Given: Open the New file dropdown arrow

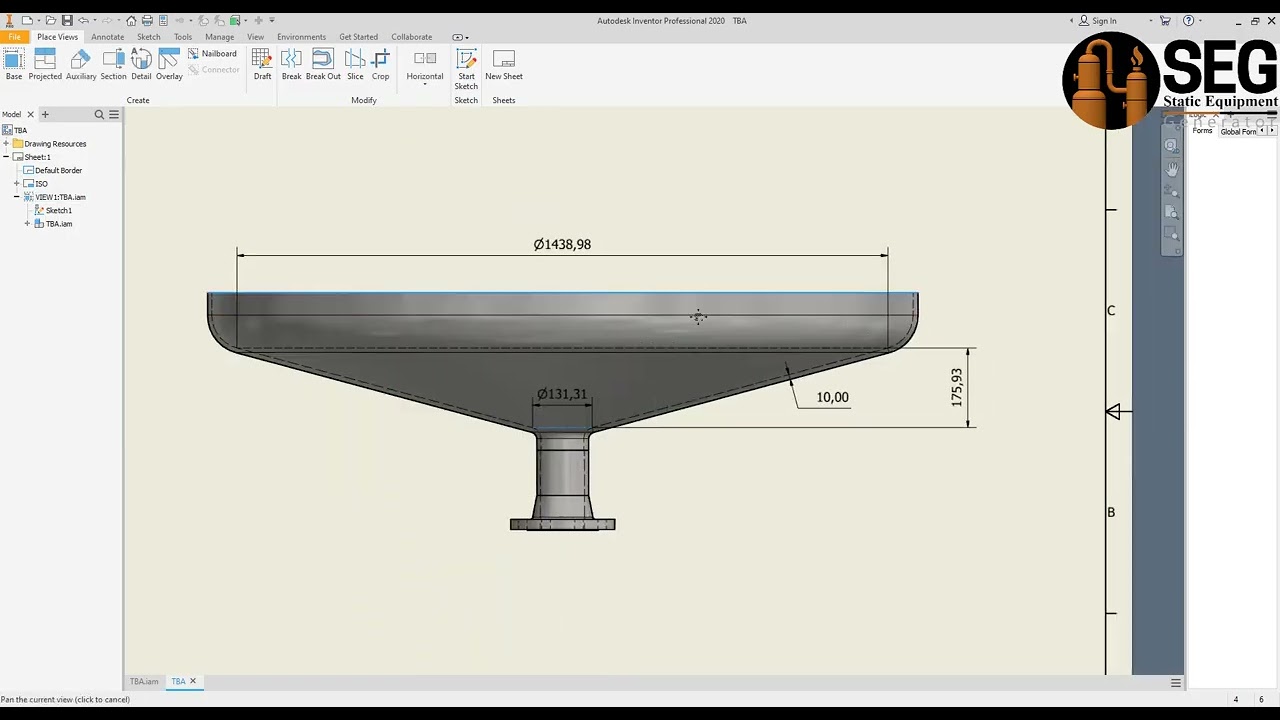Looking at the screenshot, I should point(38,20).
